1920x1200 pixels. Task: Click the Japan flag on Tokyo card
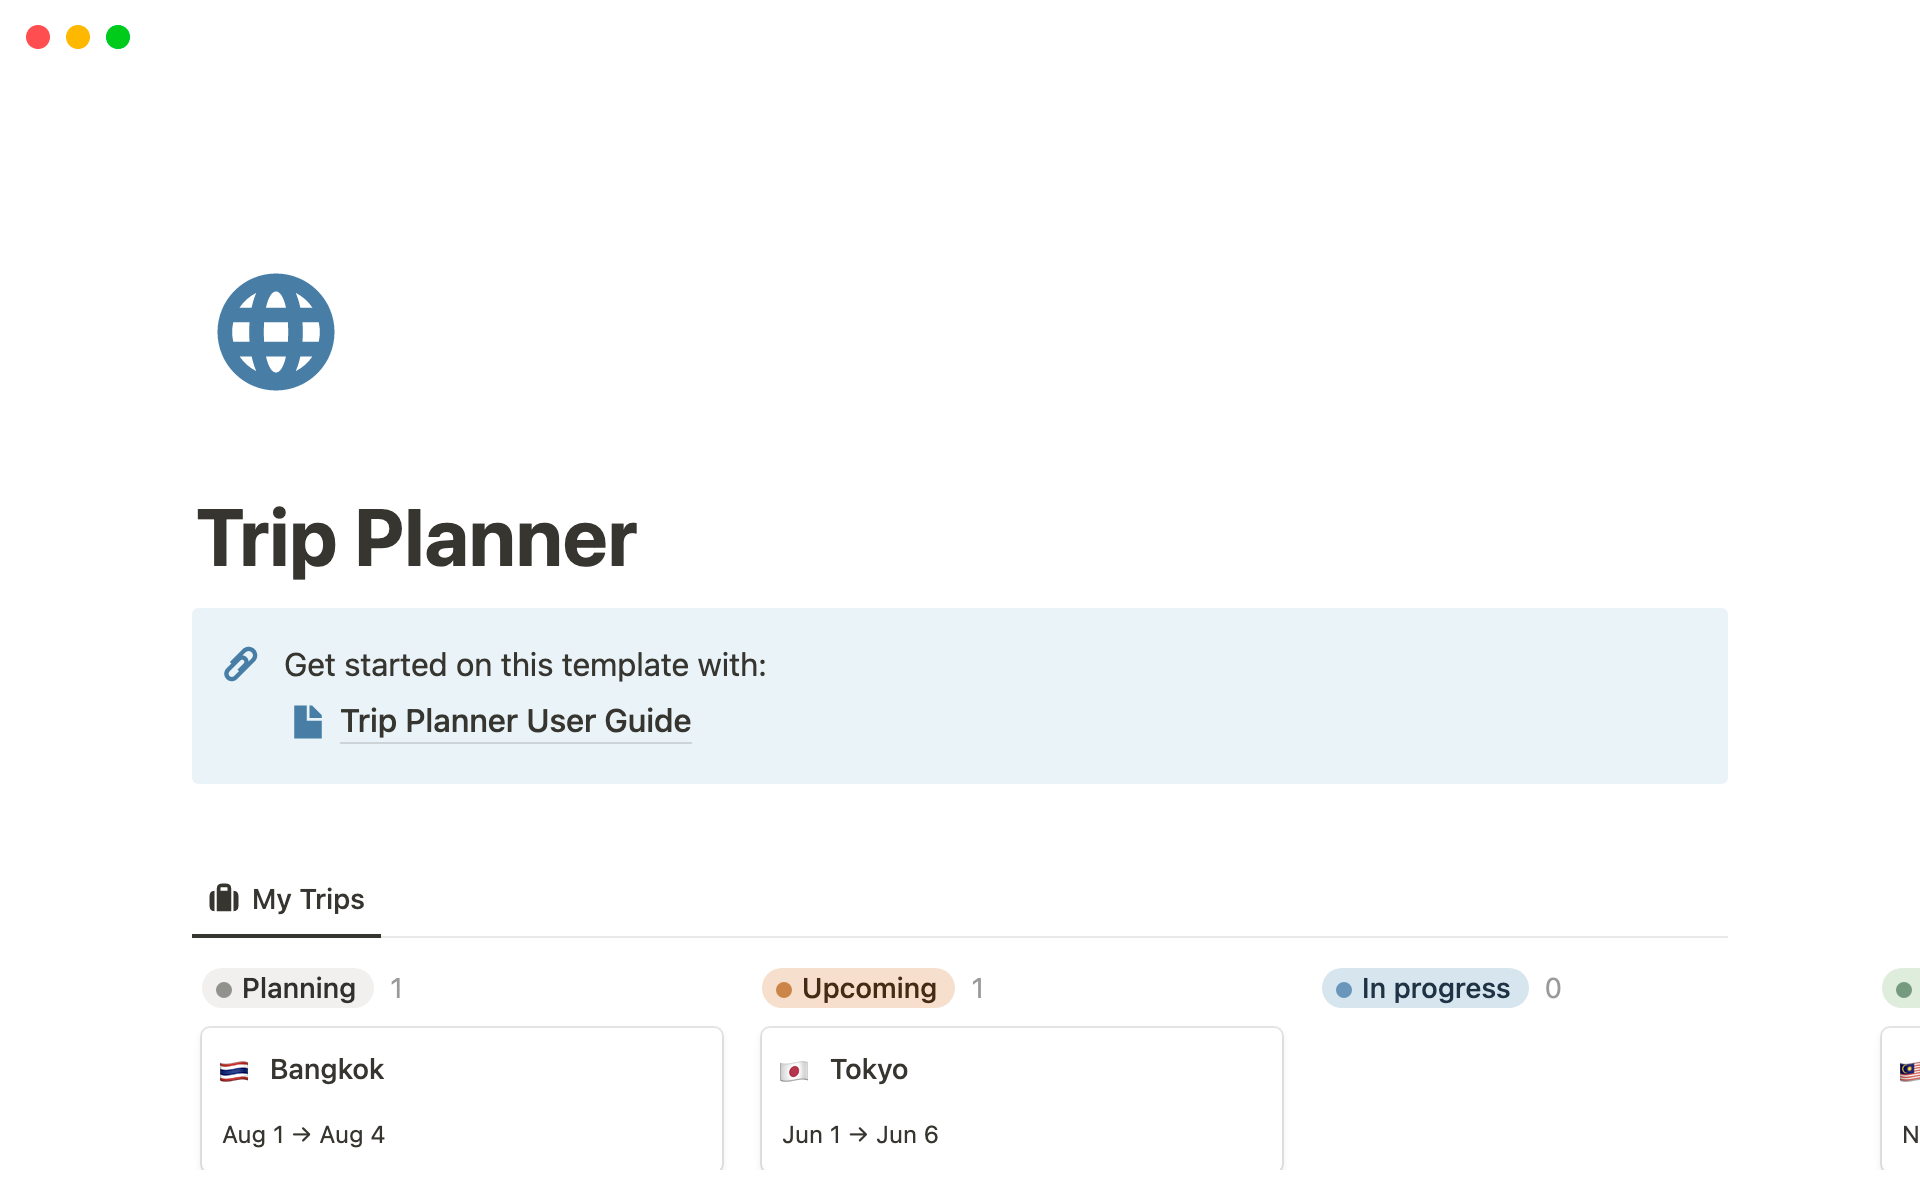794,1071
